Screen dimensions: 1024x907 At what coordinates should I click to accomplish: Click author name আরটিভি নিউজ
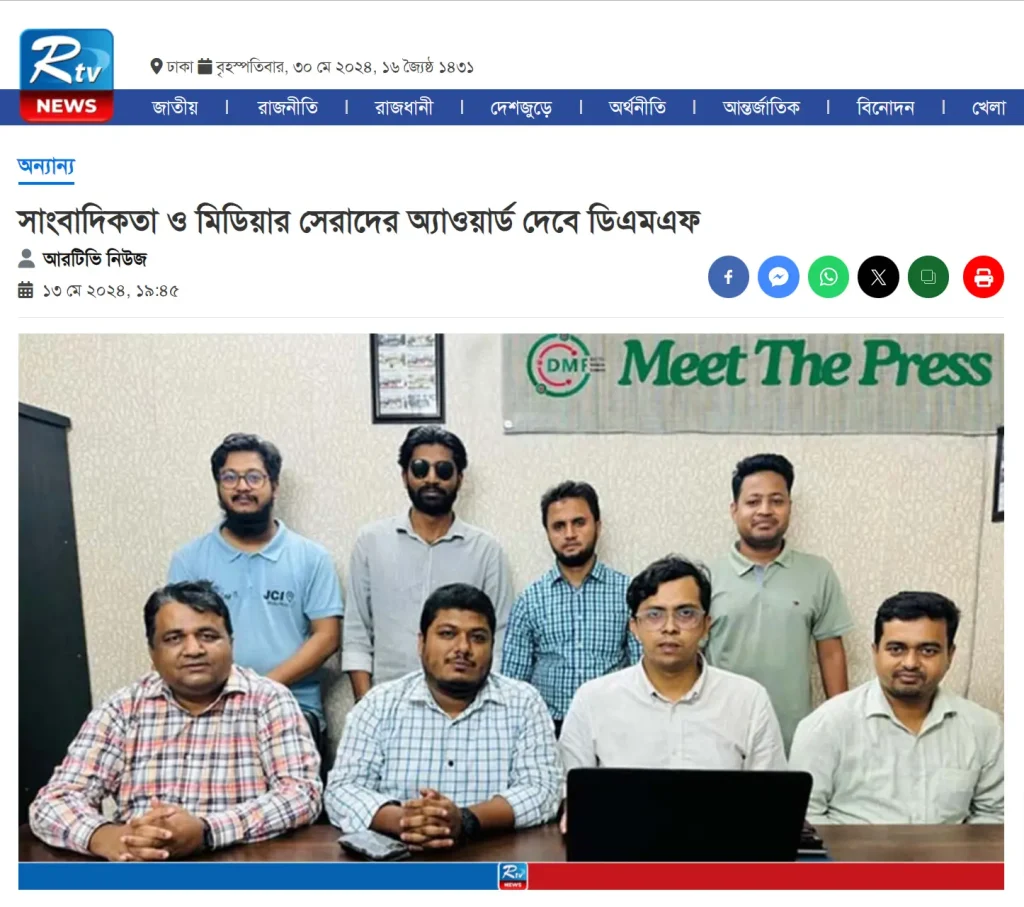click(95, 259)
